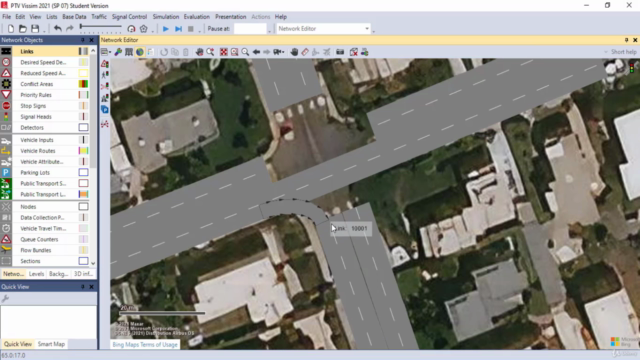
Task: Toggle Nodes visibility swatch
Action: 83,207
